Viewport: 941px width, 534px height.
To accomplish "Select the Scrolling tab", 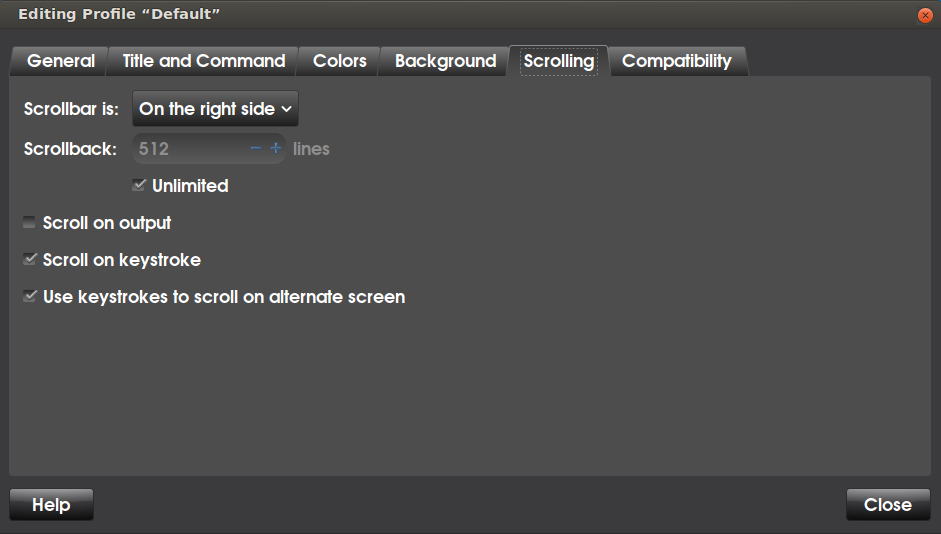I will 559,61.
